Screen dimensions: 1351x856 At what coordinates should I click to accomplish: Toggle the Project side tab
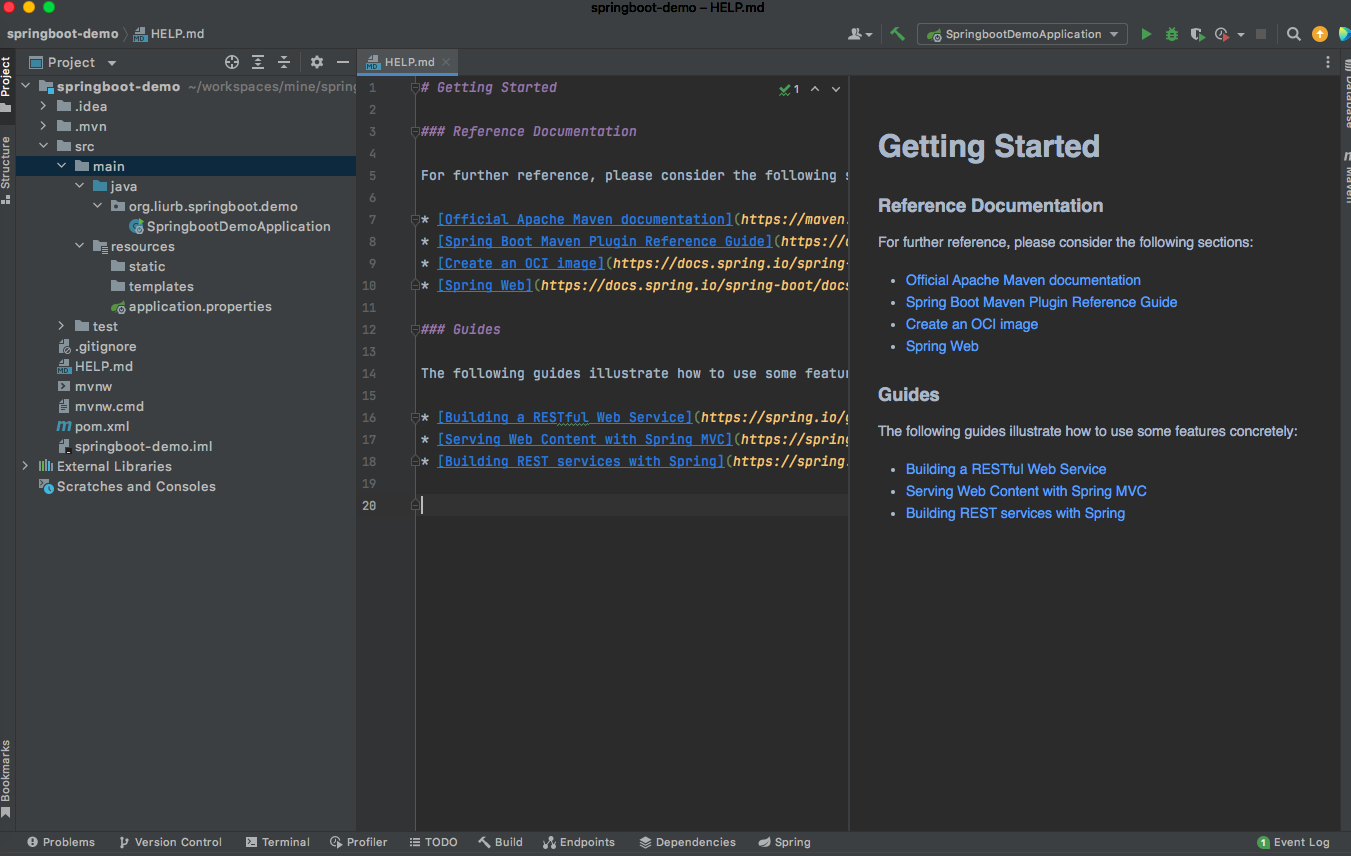click(6, 83)
